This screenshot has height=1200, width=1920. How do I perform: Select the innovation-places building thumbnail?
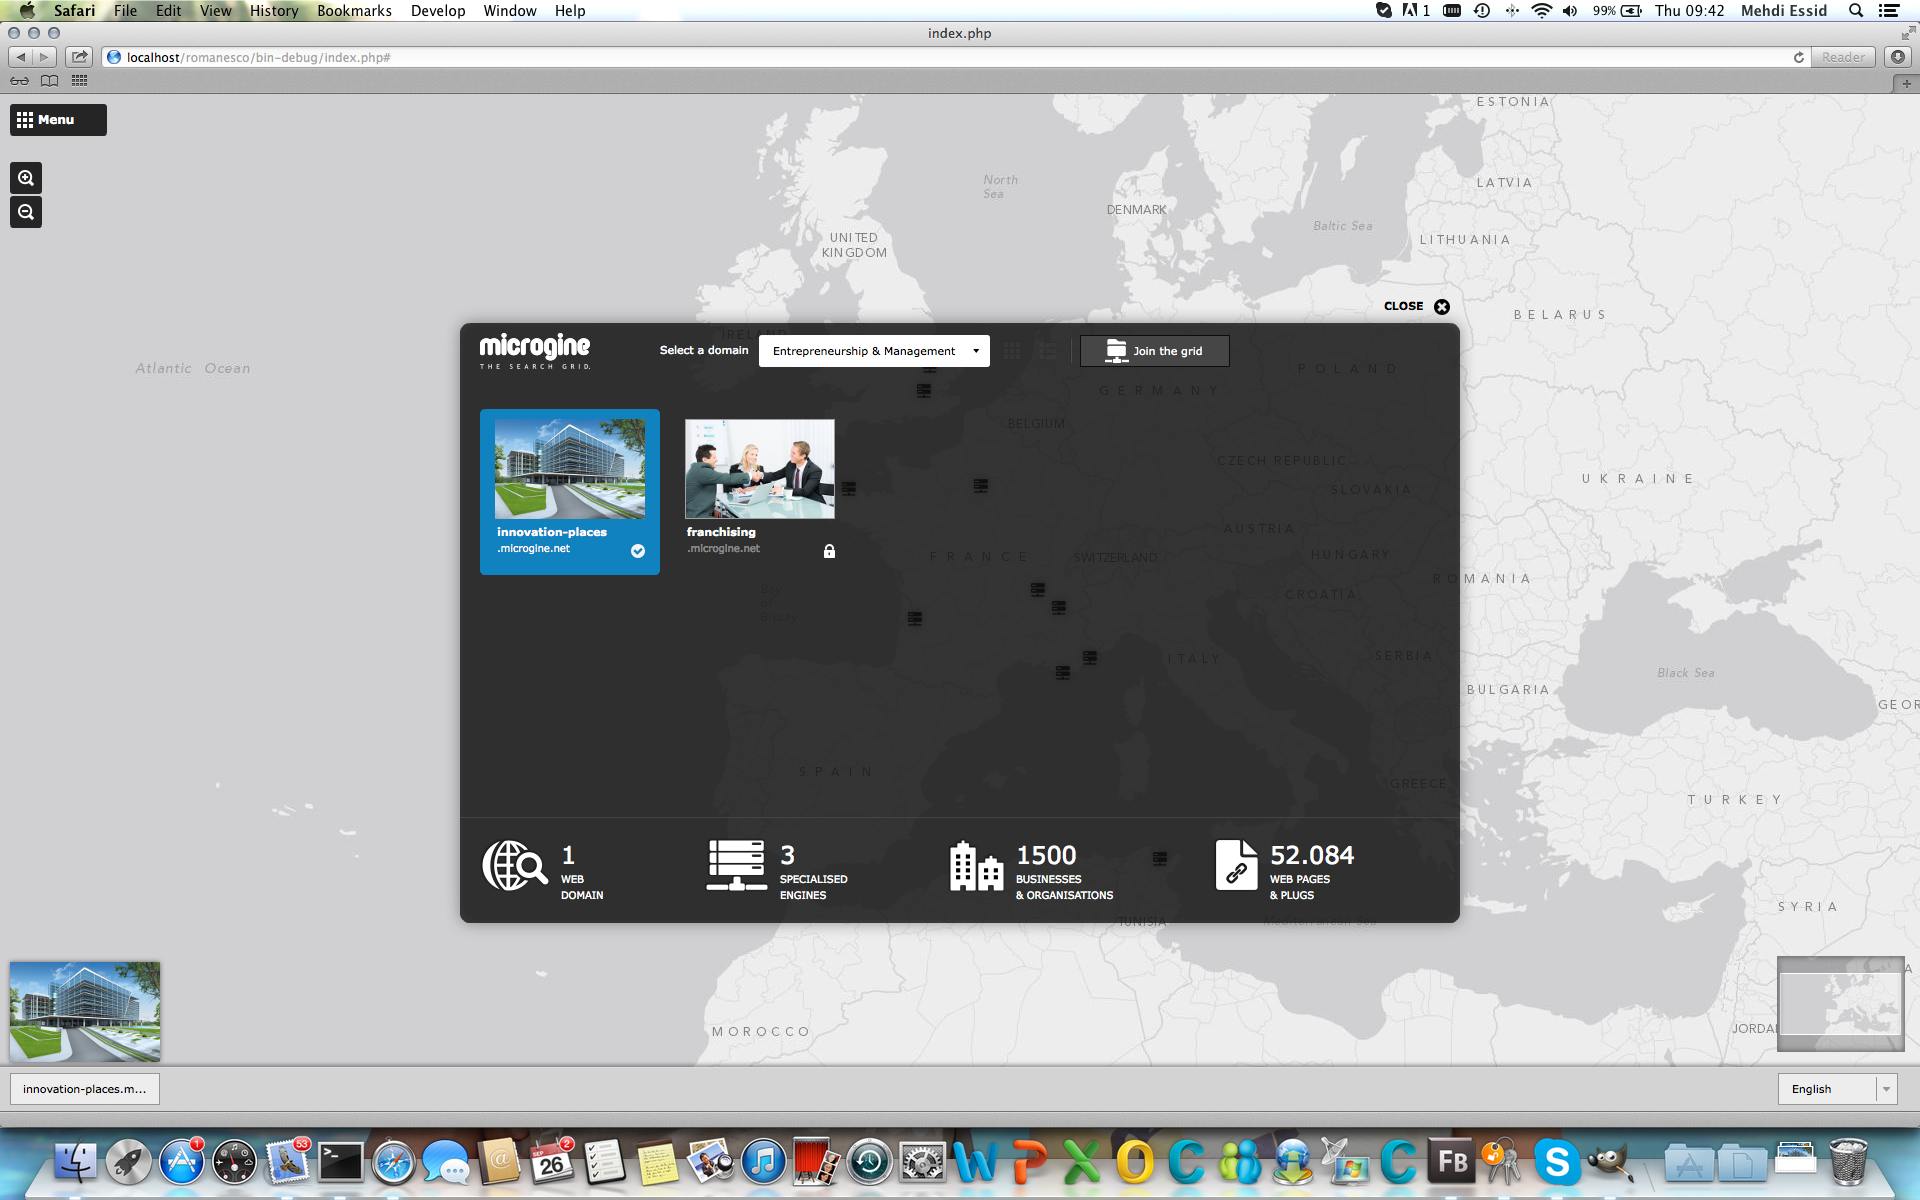pos(570,469)
